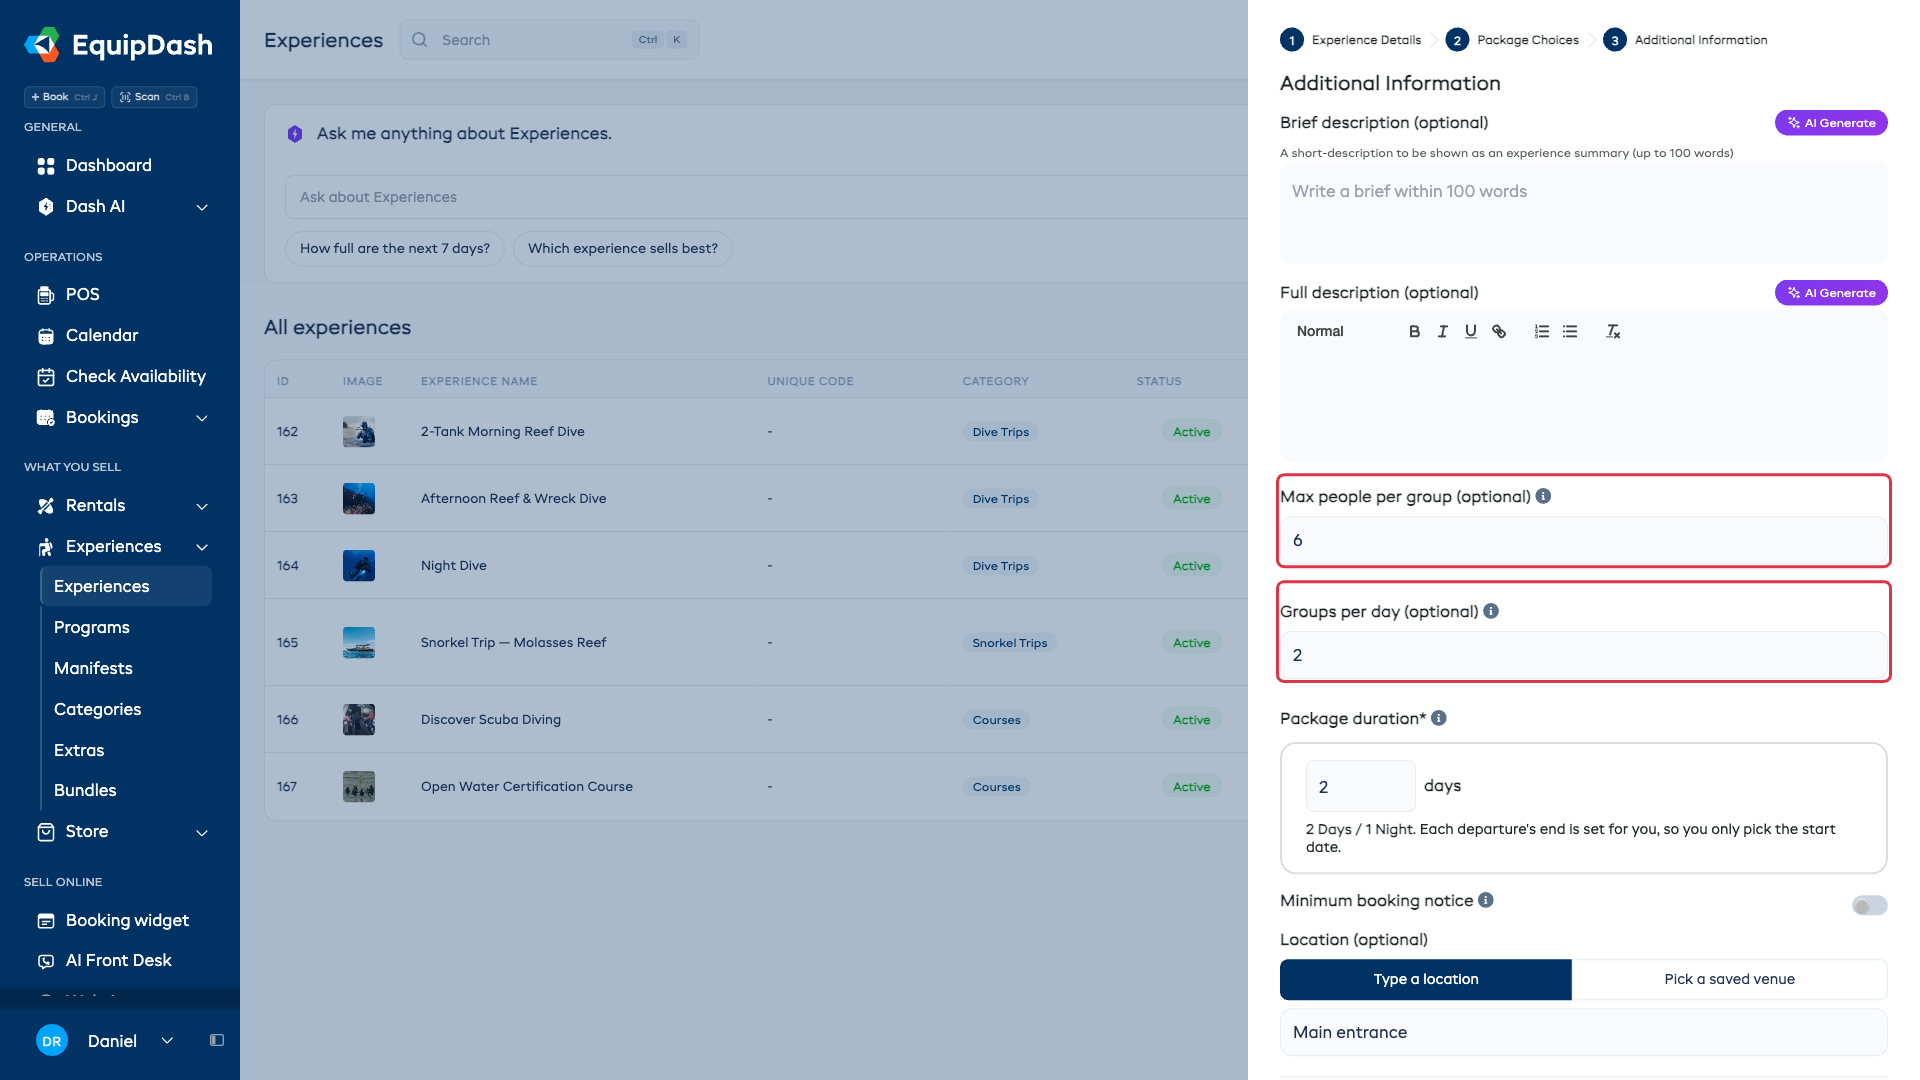Image resolution: width=1920 pixels, height=1080 pixels.
Task: Click the EquipDash logo icon
Action: pos(42,45)
